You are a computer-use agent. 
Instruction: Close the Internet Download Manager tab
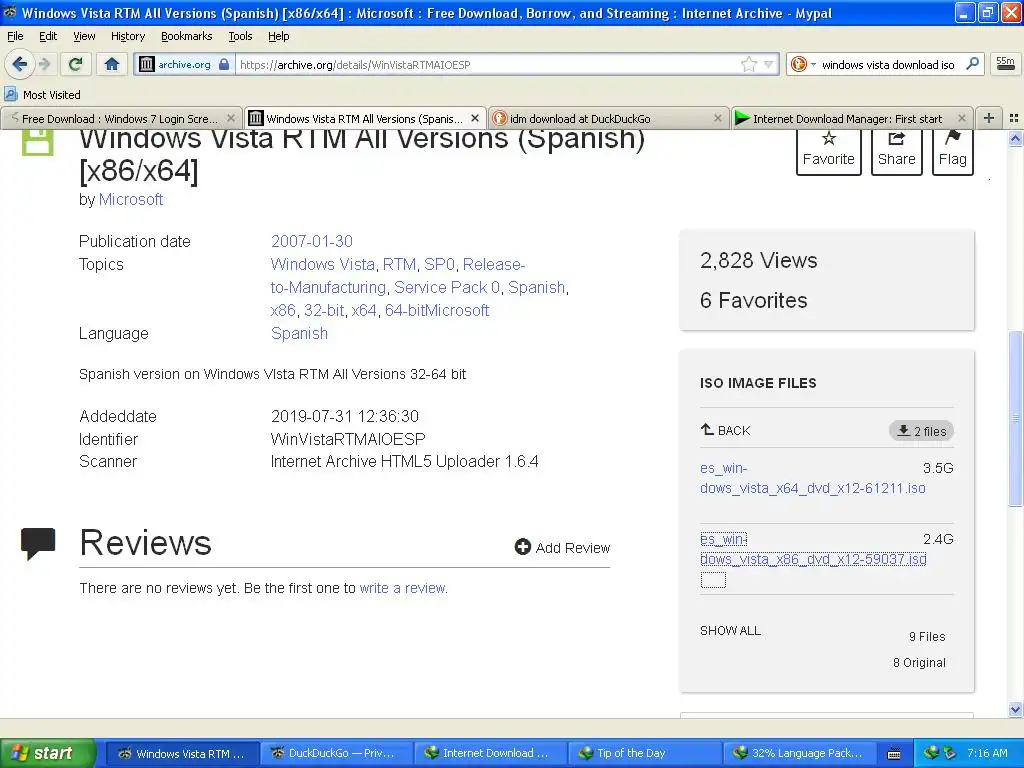click(x=961, y=118)
